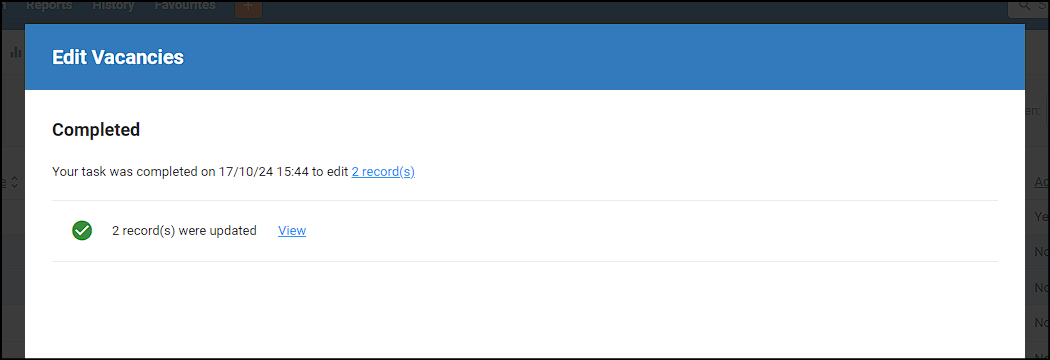Click the "2 record(s) were updated" message
Image resolution: width=1050 pixels, height=360 pixels.
[184, 231]
